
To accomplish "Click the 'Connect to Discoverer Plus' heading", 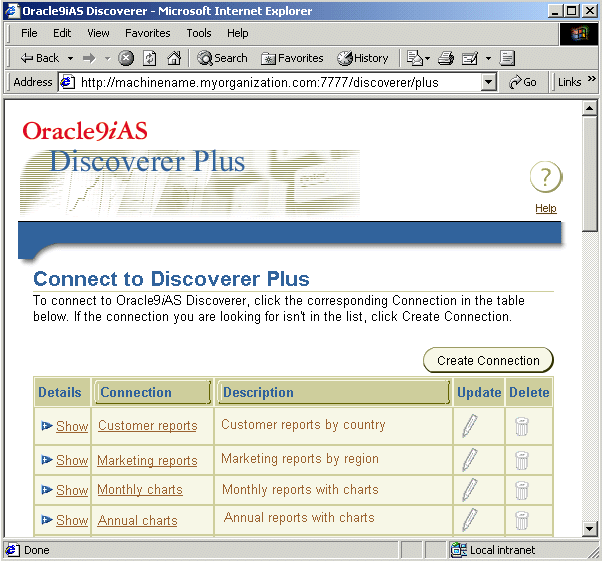I will click(171, 279).
